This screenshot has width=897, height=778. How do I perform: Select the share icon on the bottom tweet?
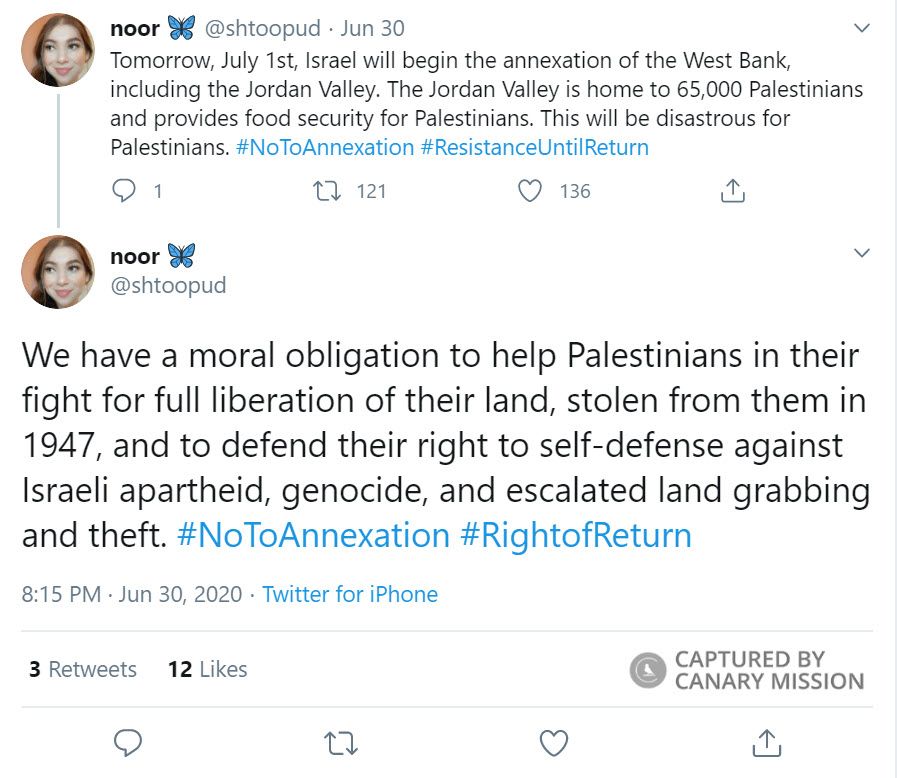[x=767, y=741]
